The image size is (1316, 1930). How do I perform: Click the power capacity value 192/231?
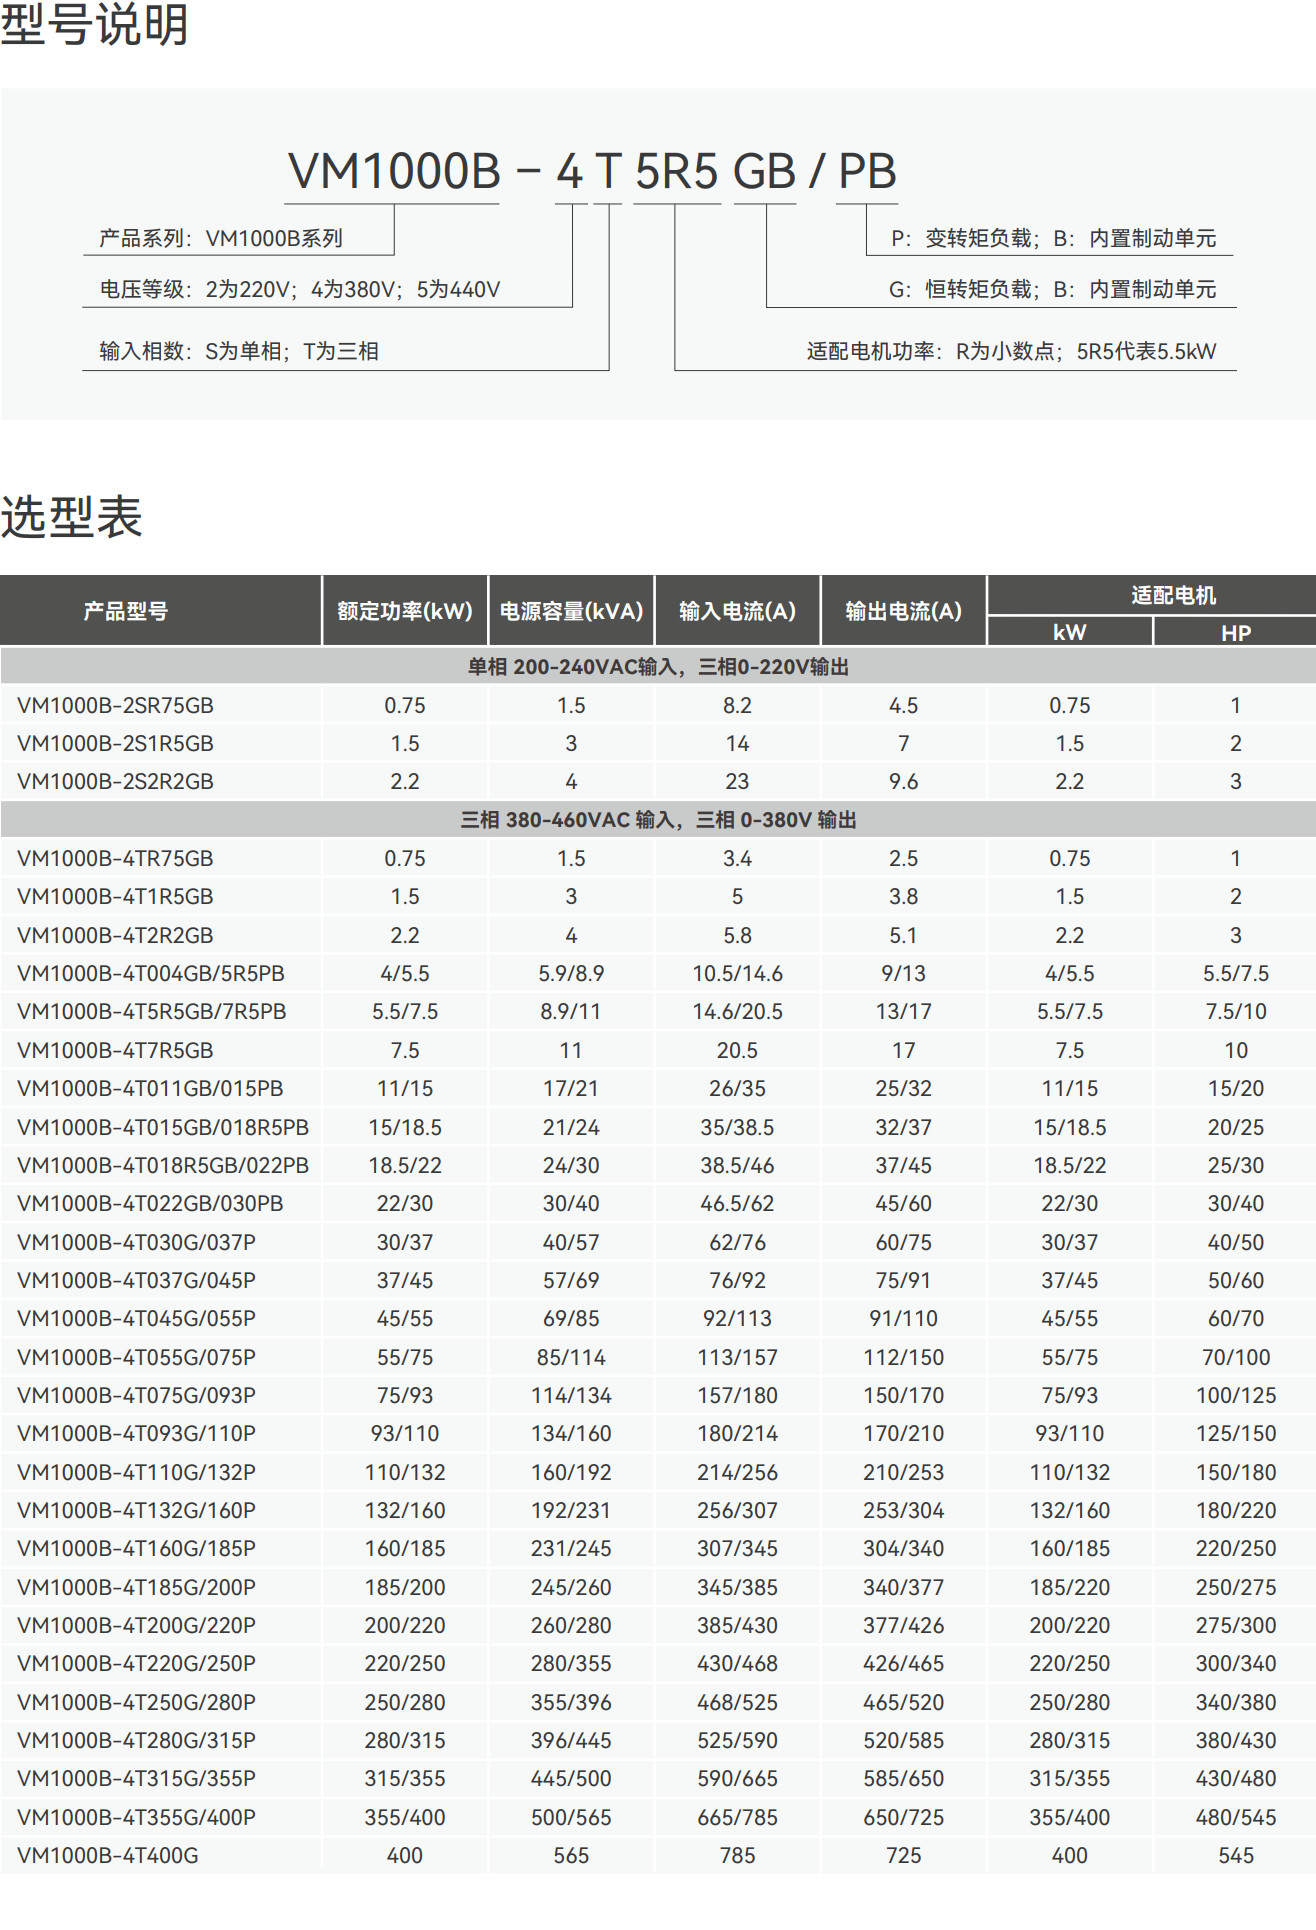point(571,1510)
